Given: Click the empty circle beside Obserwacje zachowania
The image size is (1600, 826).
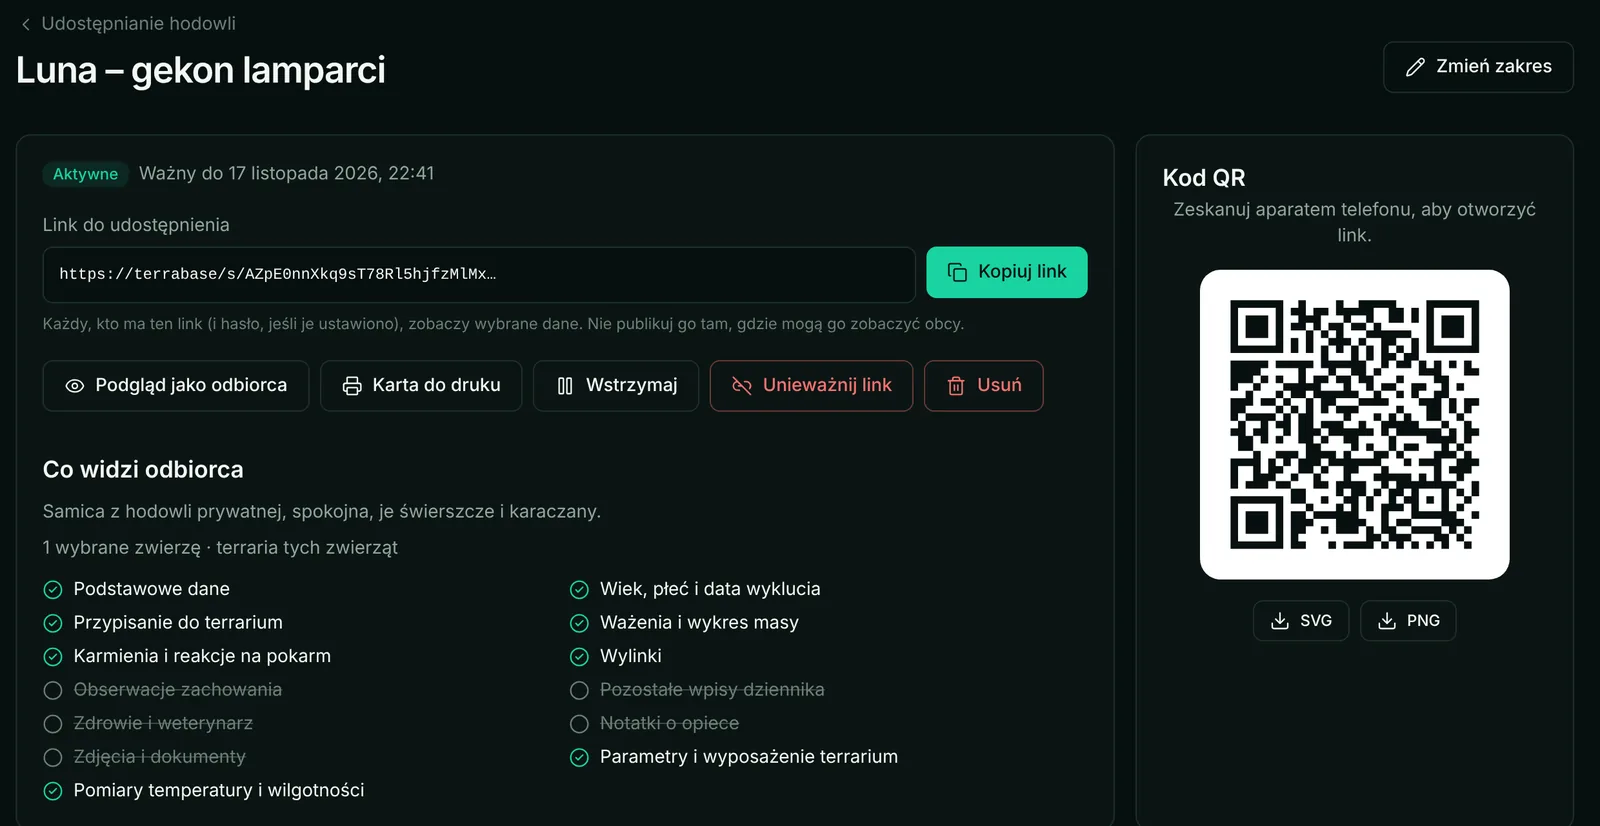Looking at the screenshot, I should coord(53,690).
